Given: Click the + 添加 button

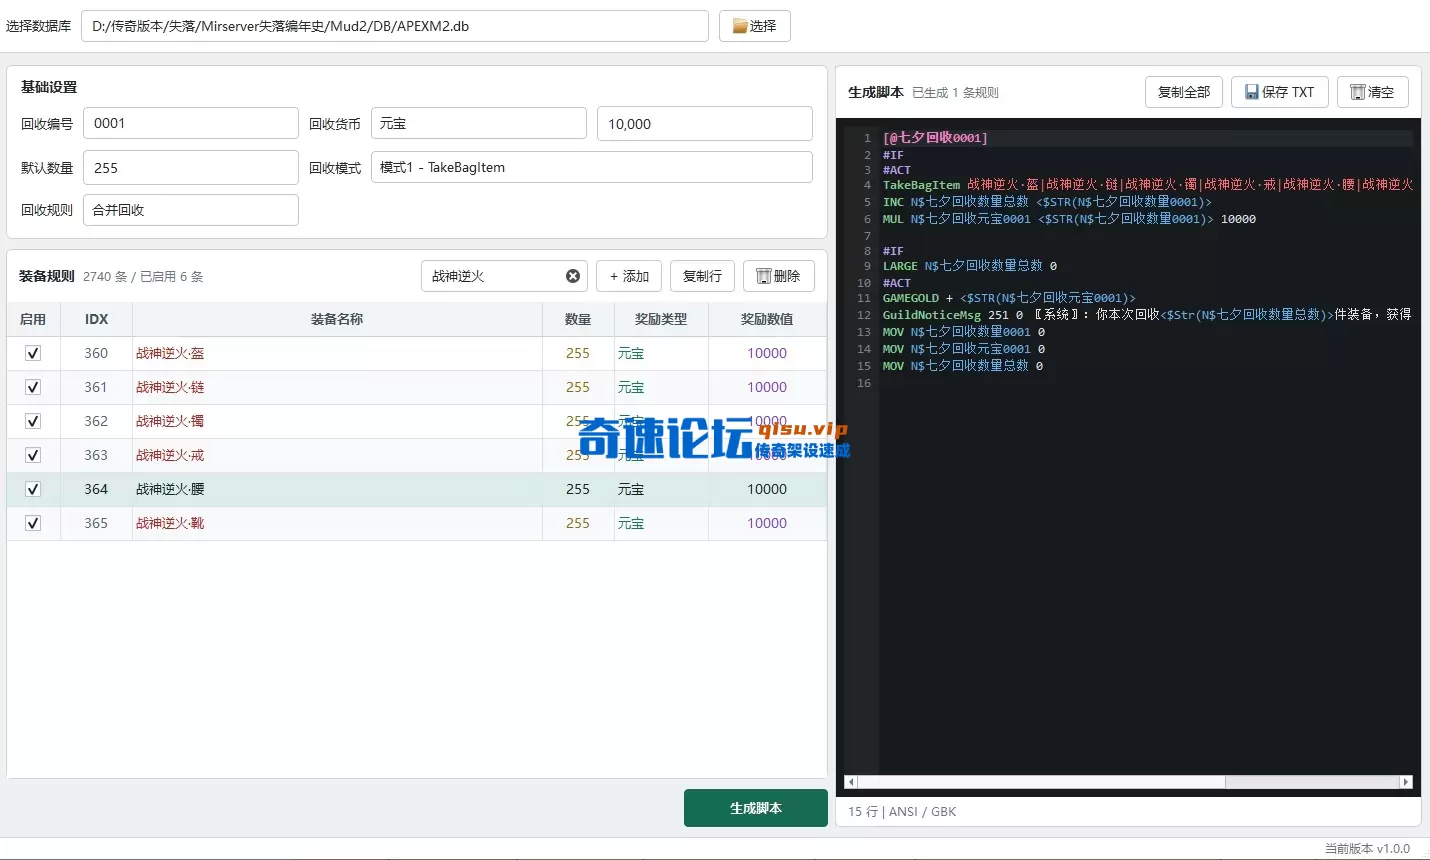Looking at the screenshot, I should 629,276.
